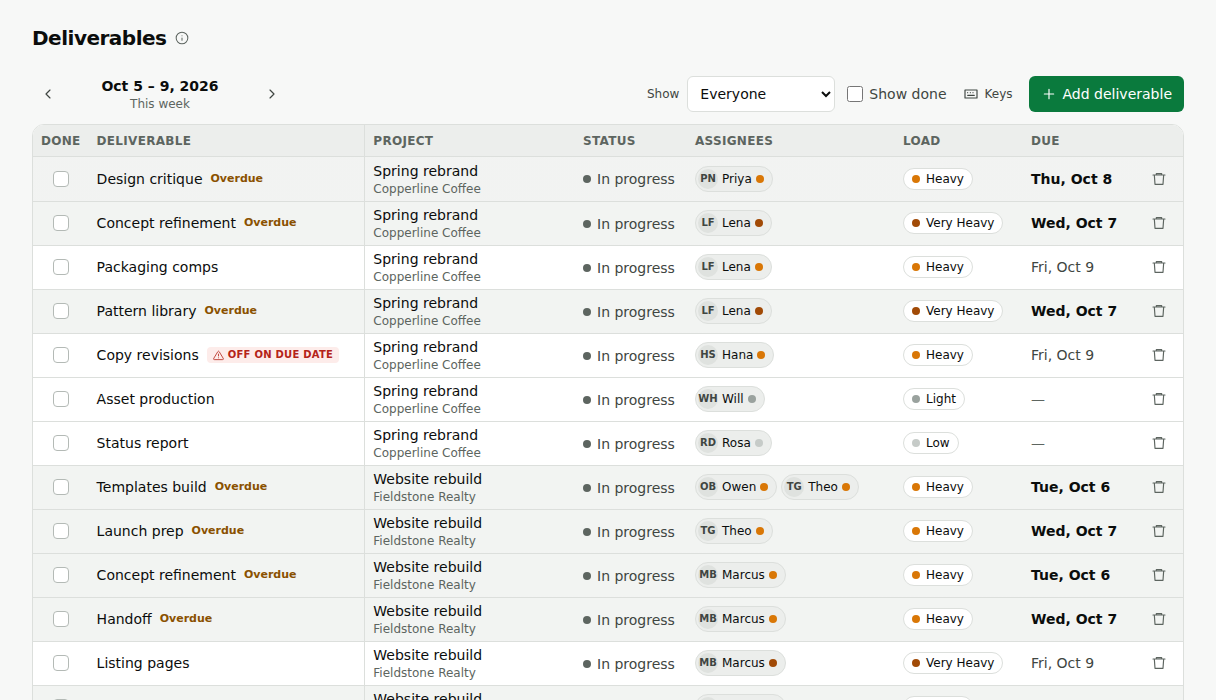Open the In progress status for Packaging comps

pos(629,268)
